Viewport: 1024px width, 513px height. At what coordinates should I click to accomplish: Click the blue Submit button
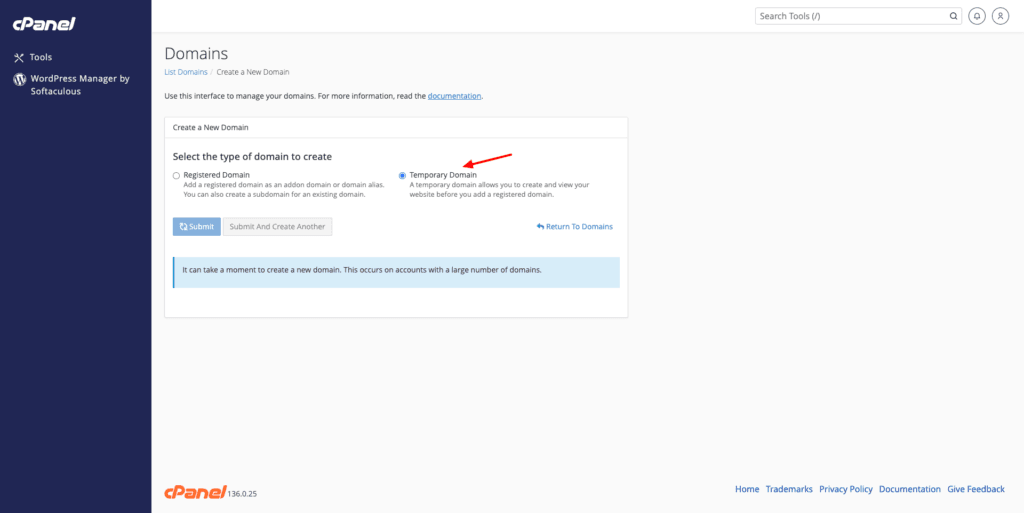[197, 226]
